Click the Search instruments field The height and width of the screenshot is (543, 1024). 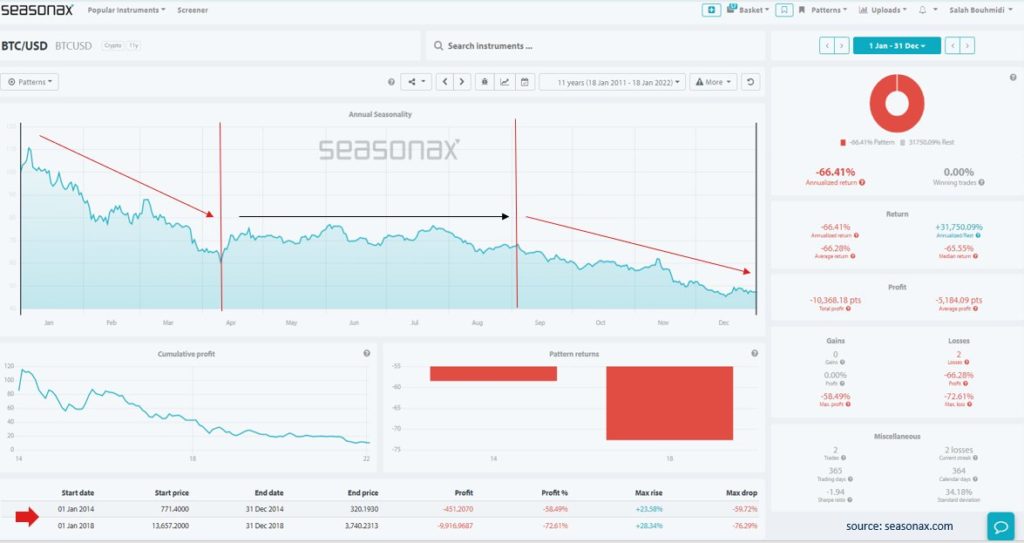pyautogui.click(x=595, y=46)
